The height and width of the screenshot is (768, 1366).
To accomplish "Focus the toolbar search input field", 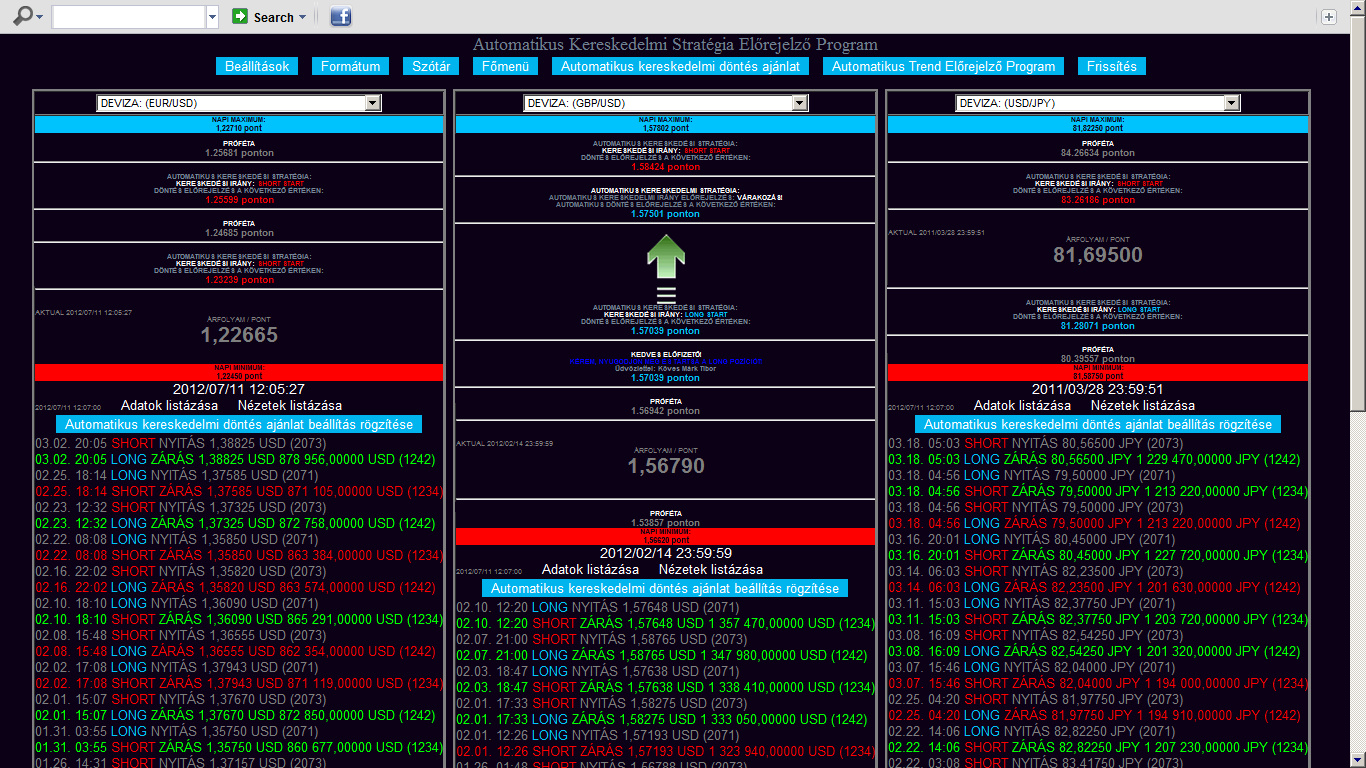I will pos(129,17).
